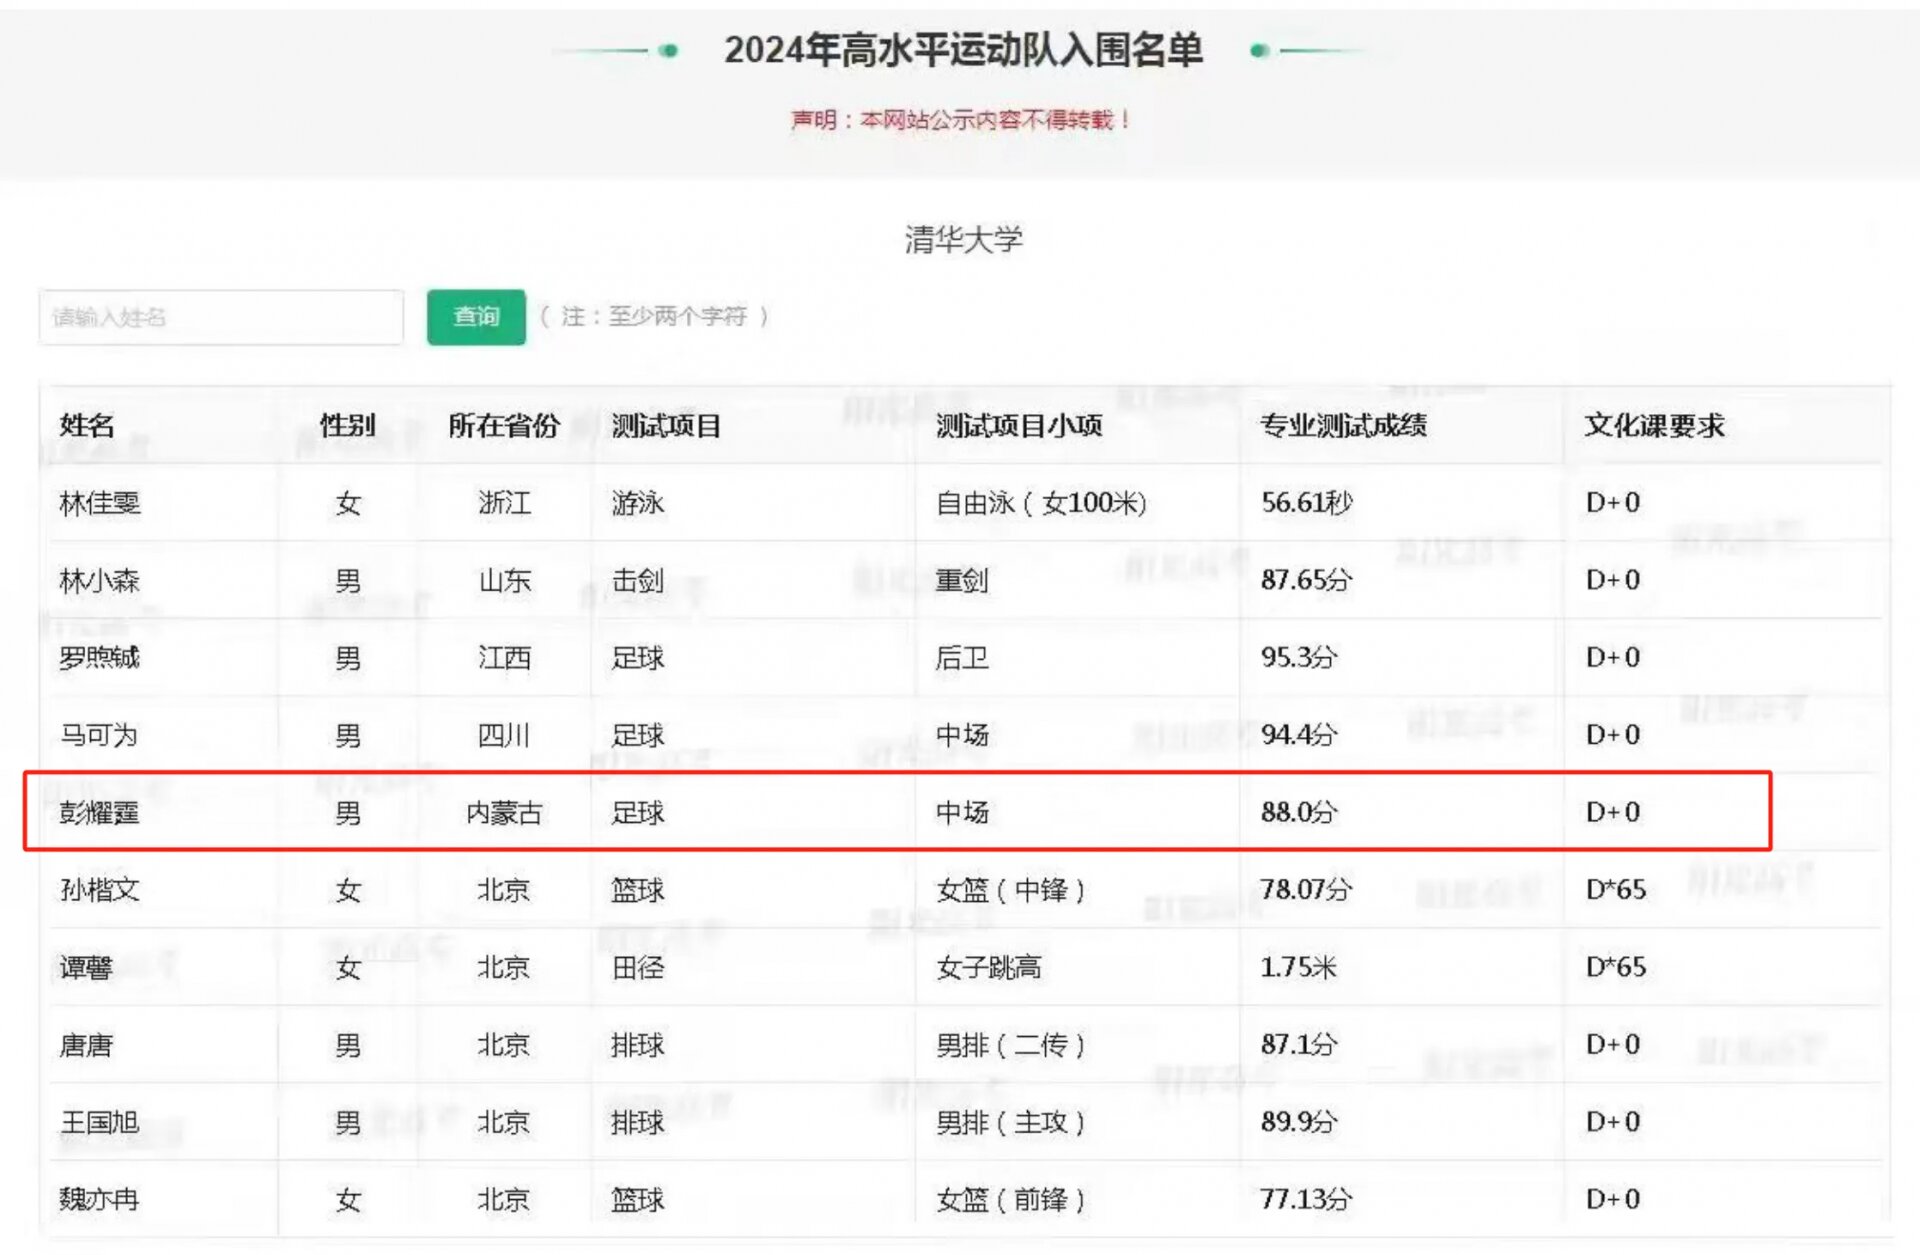
Task: Select the name 林小森
Action: click(100, 581)
